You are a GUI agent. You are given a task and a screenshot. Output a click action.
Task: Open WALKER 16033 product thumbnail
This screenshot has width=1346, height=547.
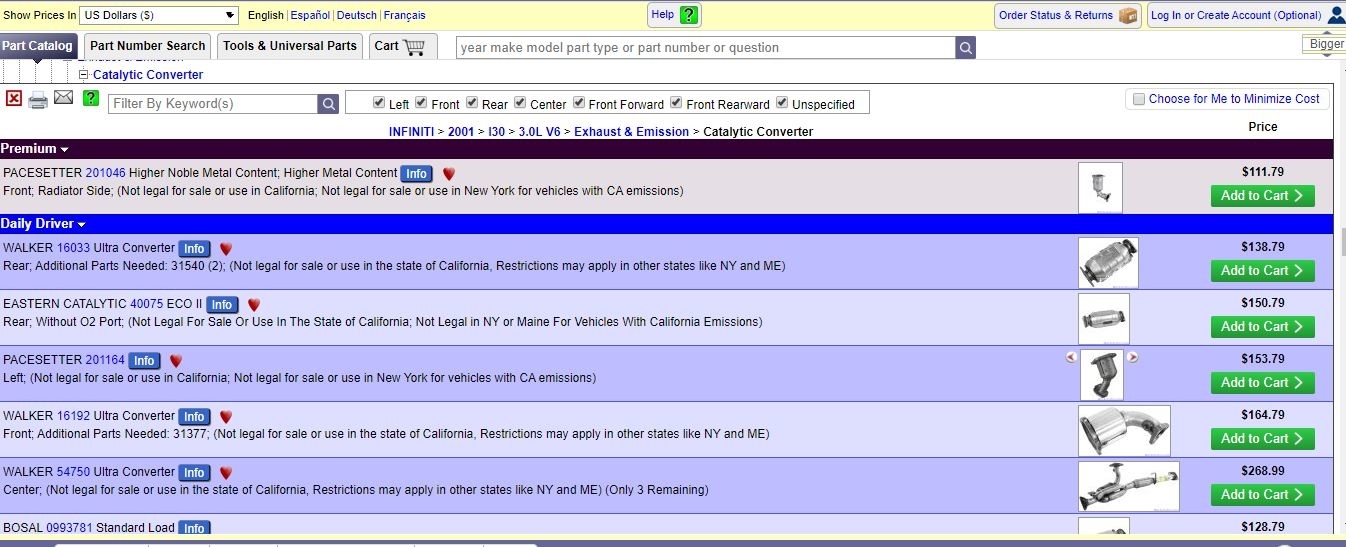point(1108,263)
